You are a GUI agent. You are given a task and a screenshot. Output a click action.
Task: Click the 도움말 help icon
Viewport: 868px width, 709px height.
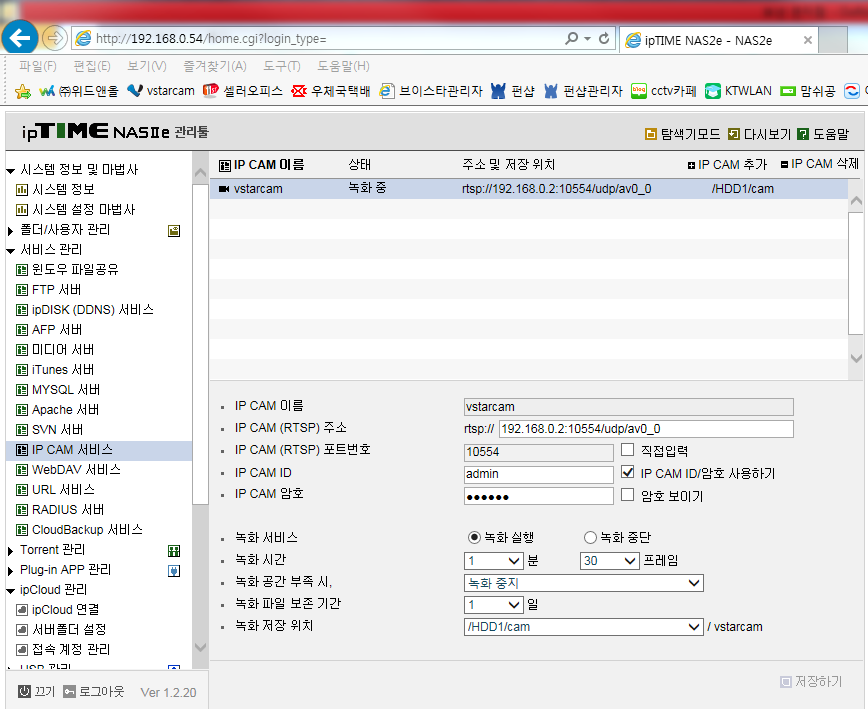coord(803,134)
